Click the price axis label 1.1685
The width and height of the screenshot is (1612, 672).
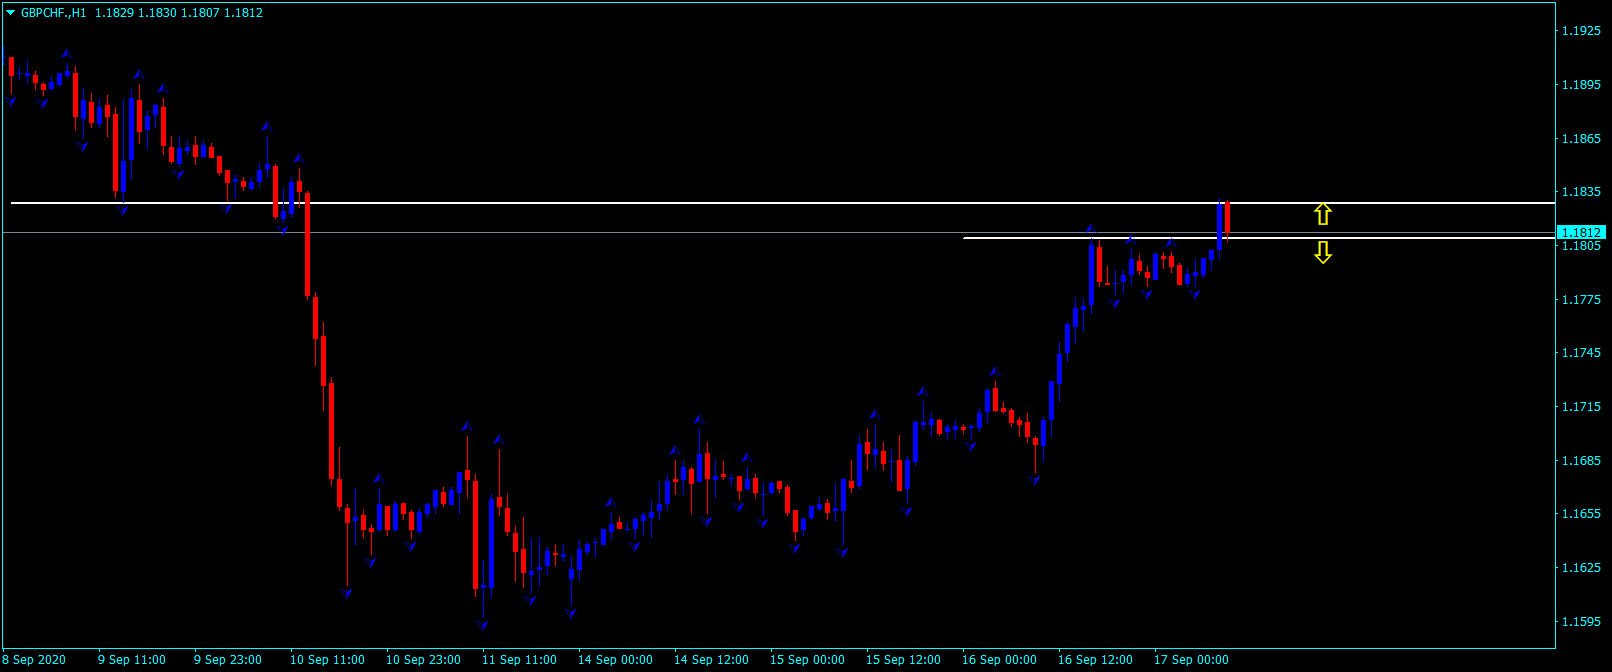[1581, 460]
